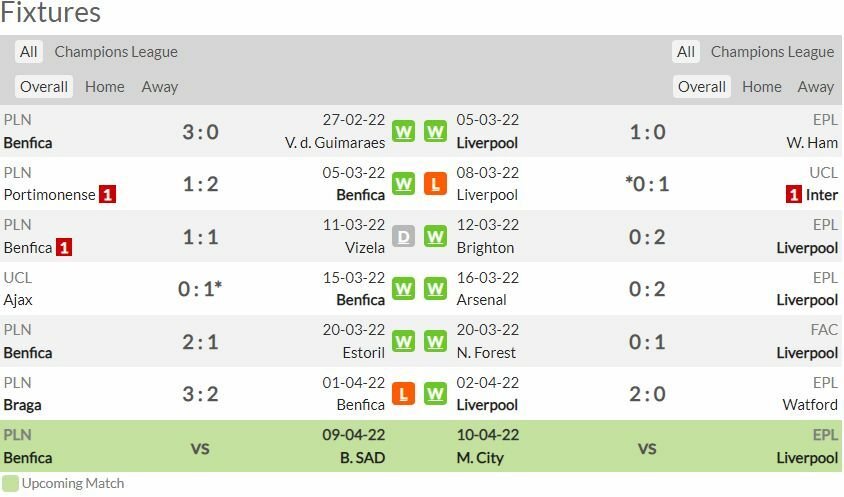Switch right table to Home fixtures

pos(761,87)
